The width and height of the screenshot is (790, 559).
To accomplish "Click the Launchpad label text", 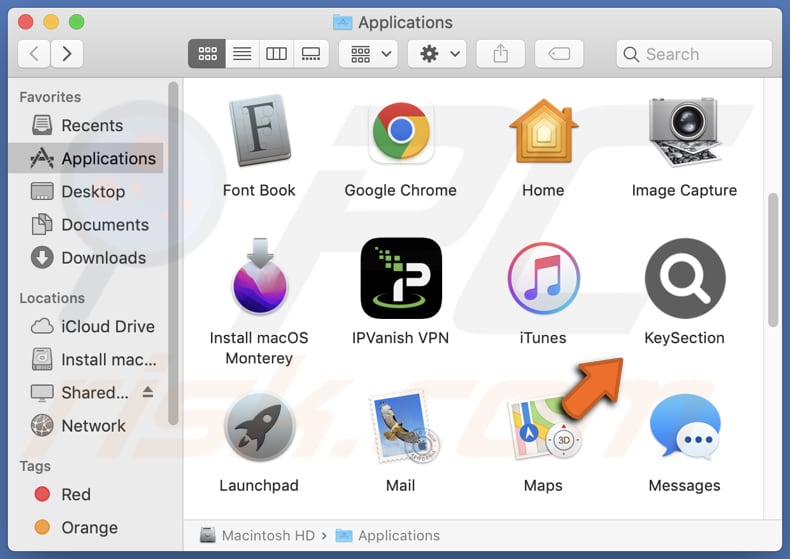I will click(259, 485).
